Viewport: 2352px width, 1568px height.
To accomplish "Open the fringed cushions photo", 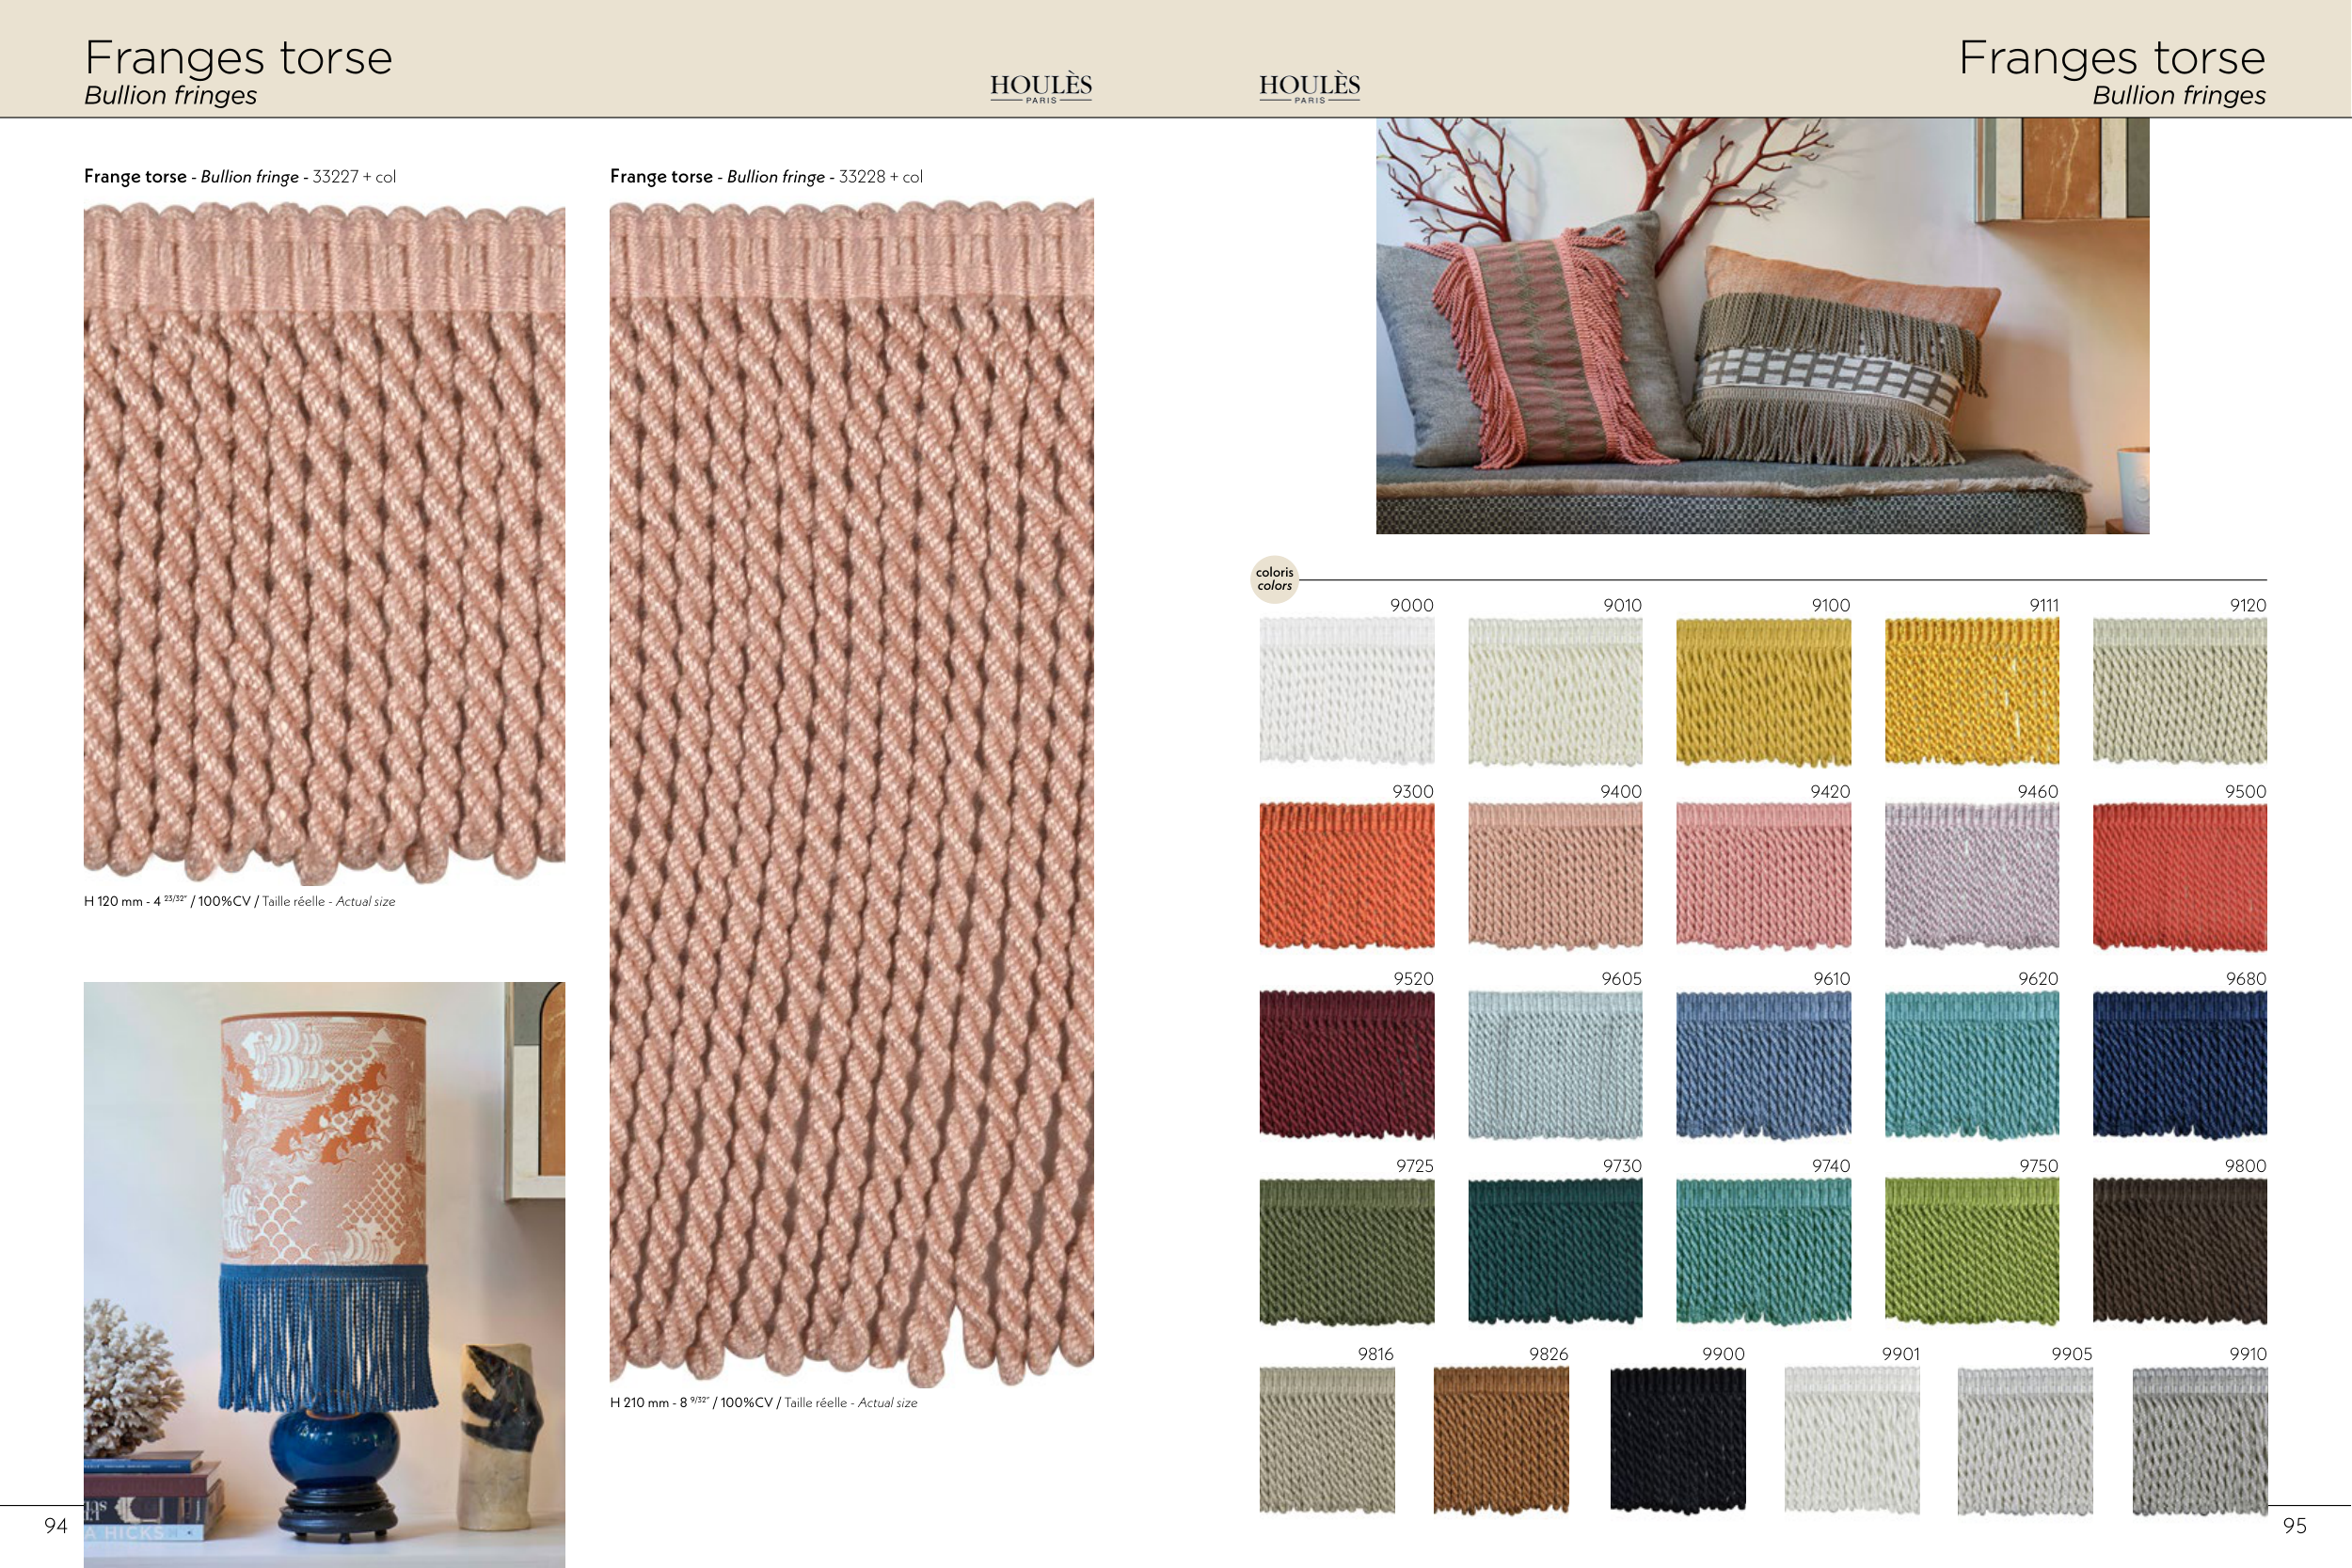I will point(1762,326).
